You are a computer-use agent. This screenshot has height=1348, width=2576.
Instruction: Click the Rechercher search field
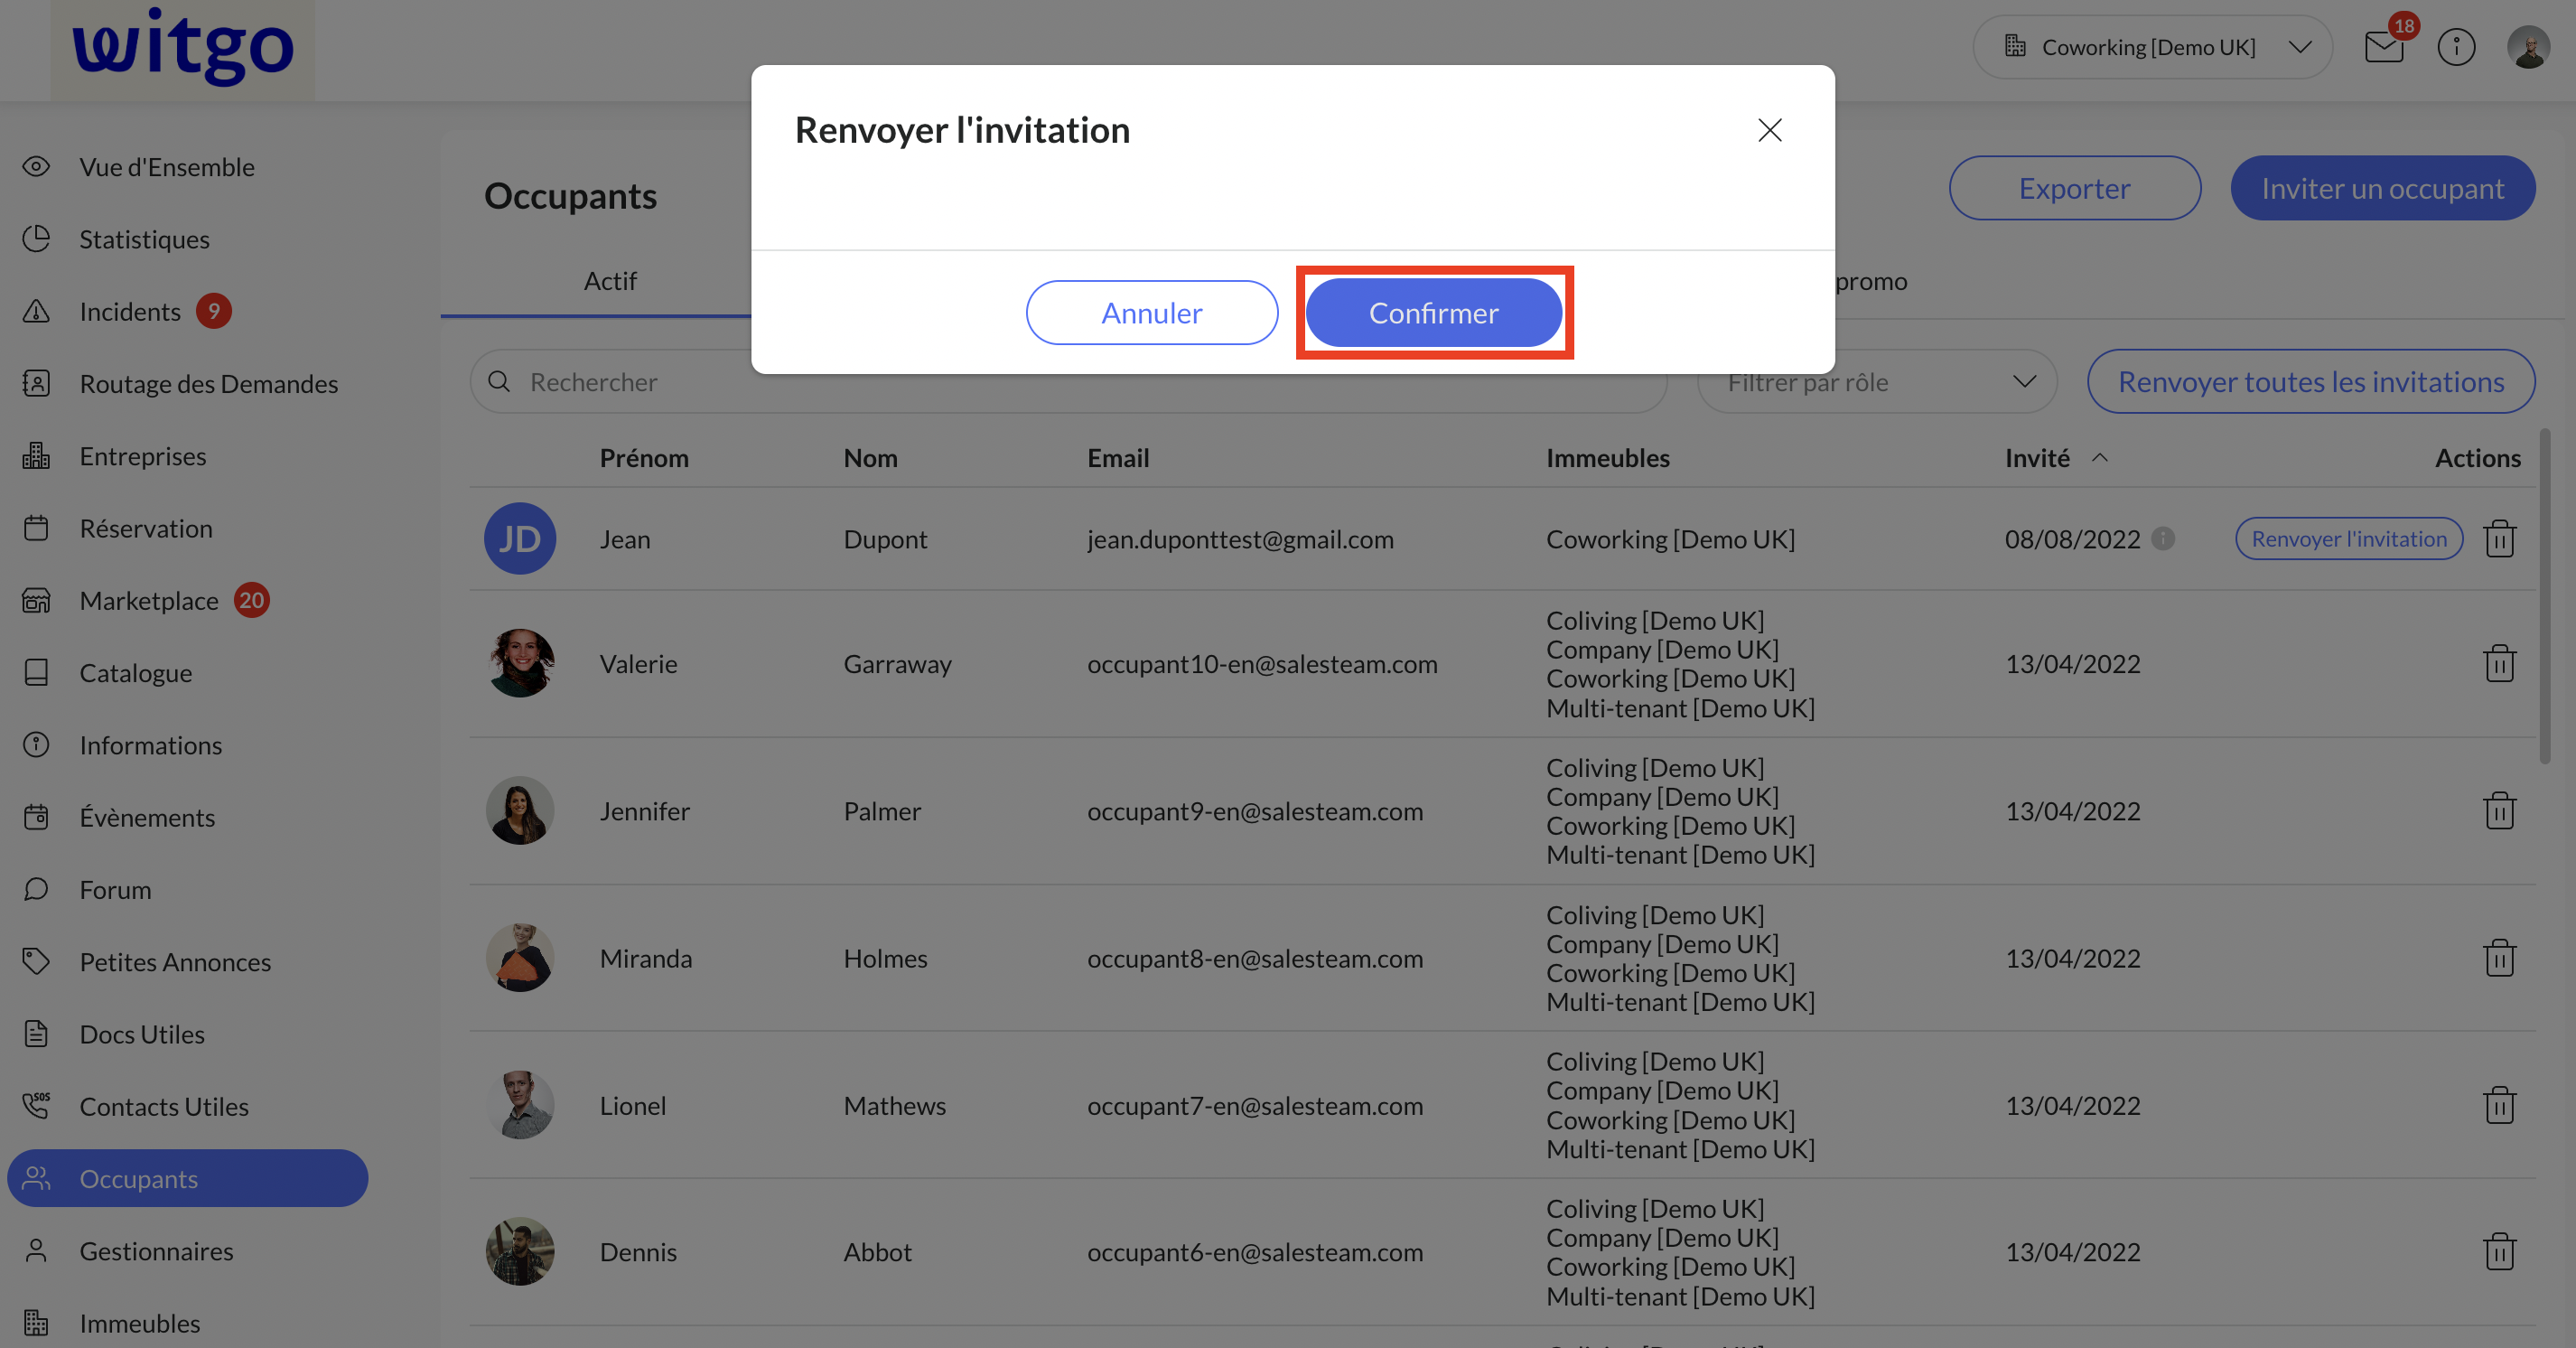point(1068,381)
